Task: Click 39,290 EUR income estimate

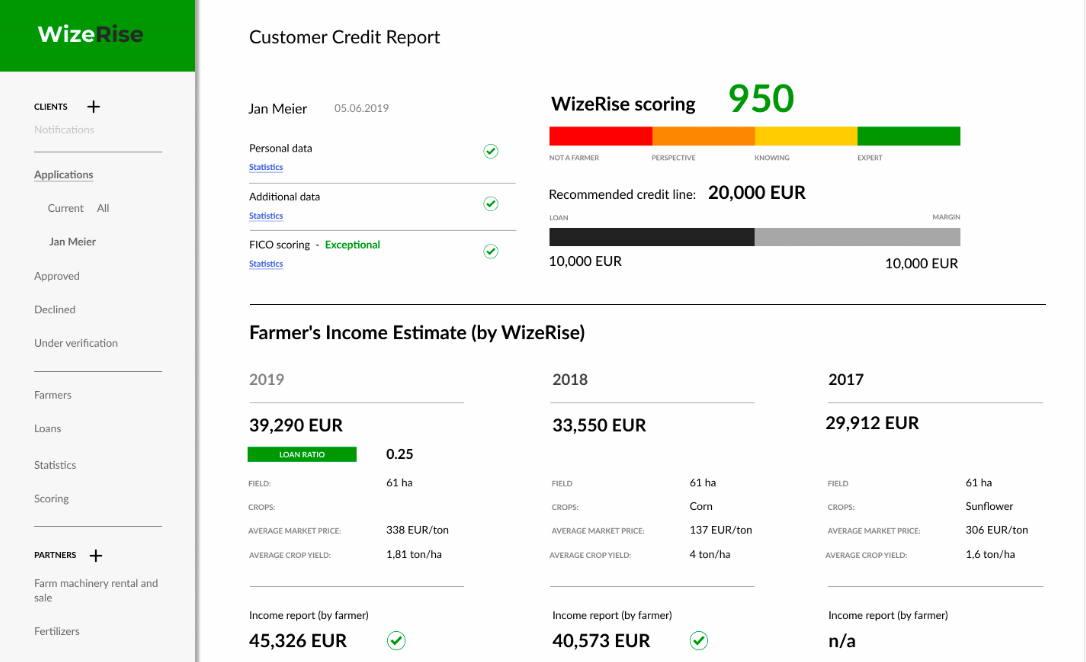Action: (x=296, y=425)
